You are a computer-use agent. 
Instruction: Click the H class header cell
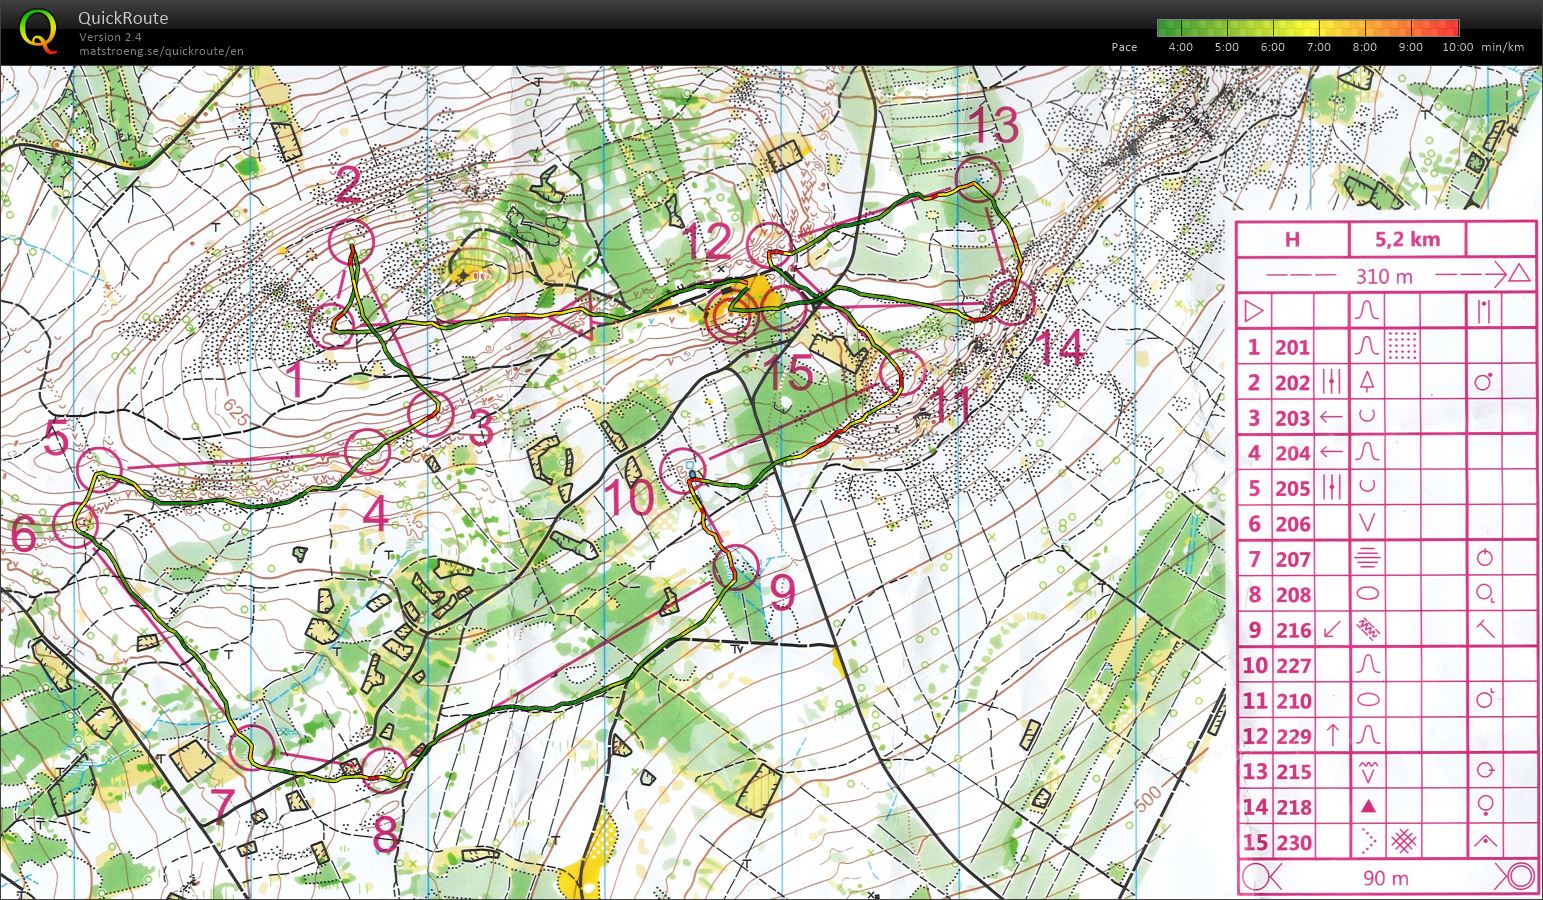click(1292, 239)
